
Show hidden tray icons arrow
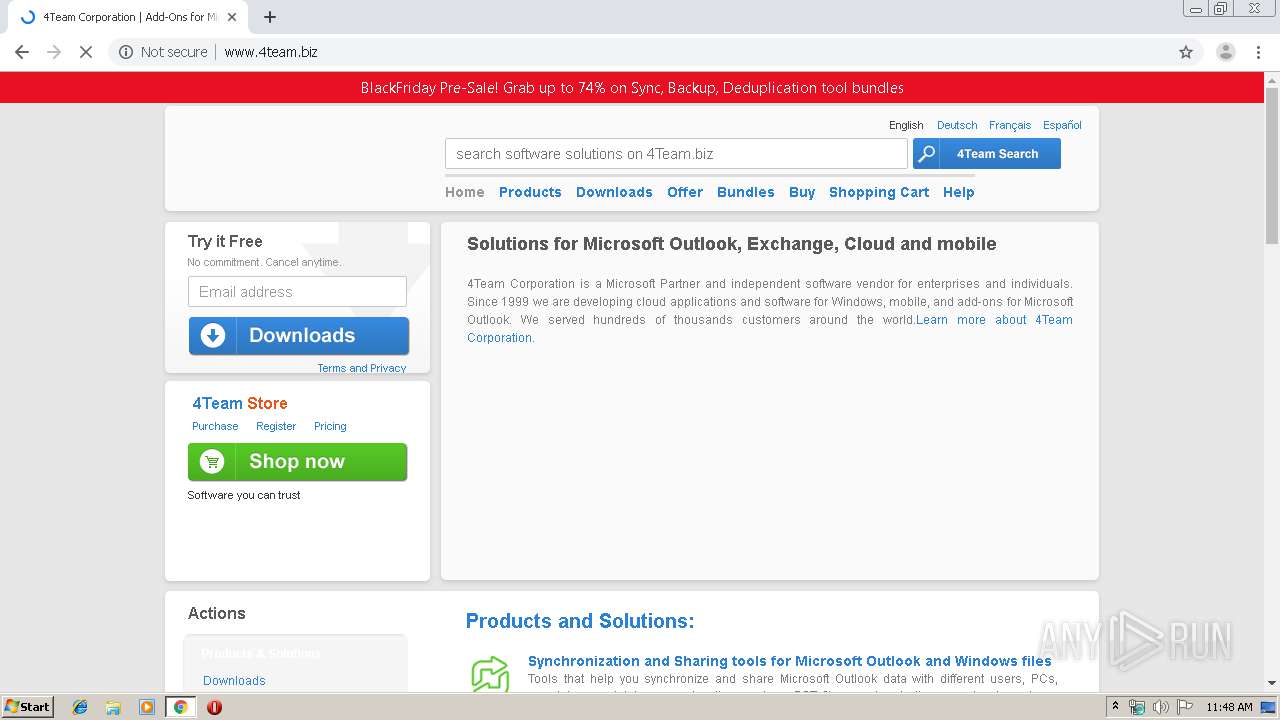click(1115, 707)
